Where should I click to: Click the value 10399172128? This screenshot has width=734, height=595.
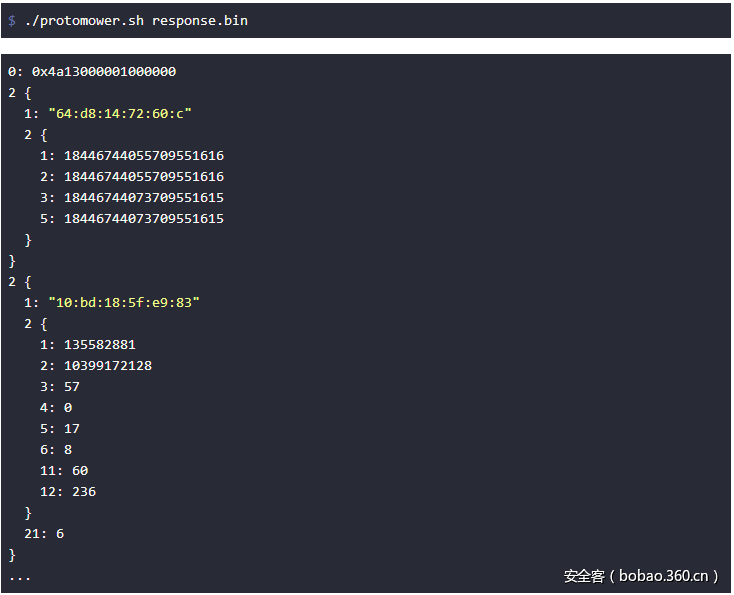(x=108, y=365)
